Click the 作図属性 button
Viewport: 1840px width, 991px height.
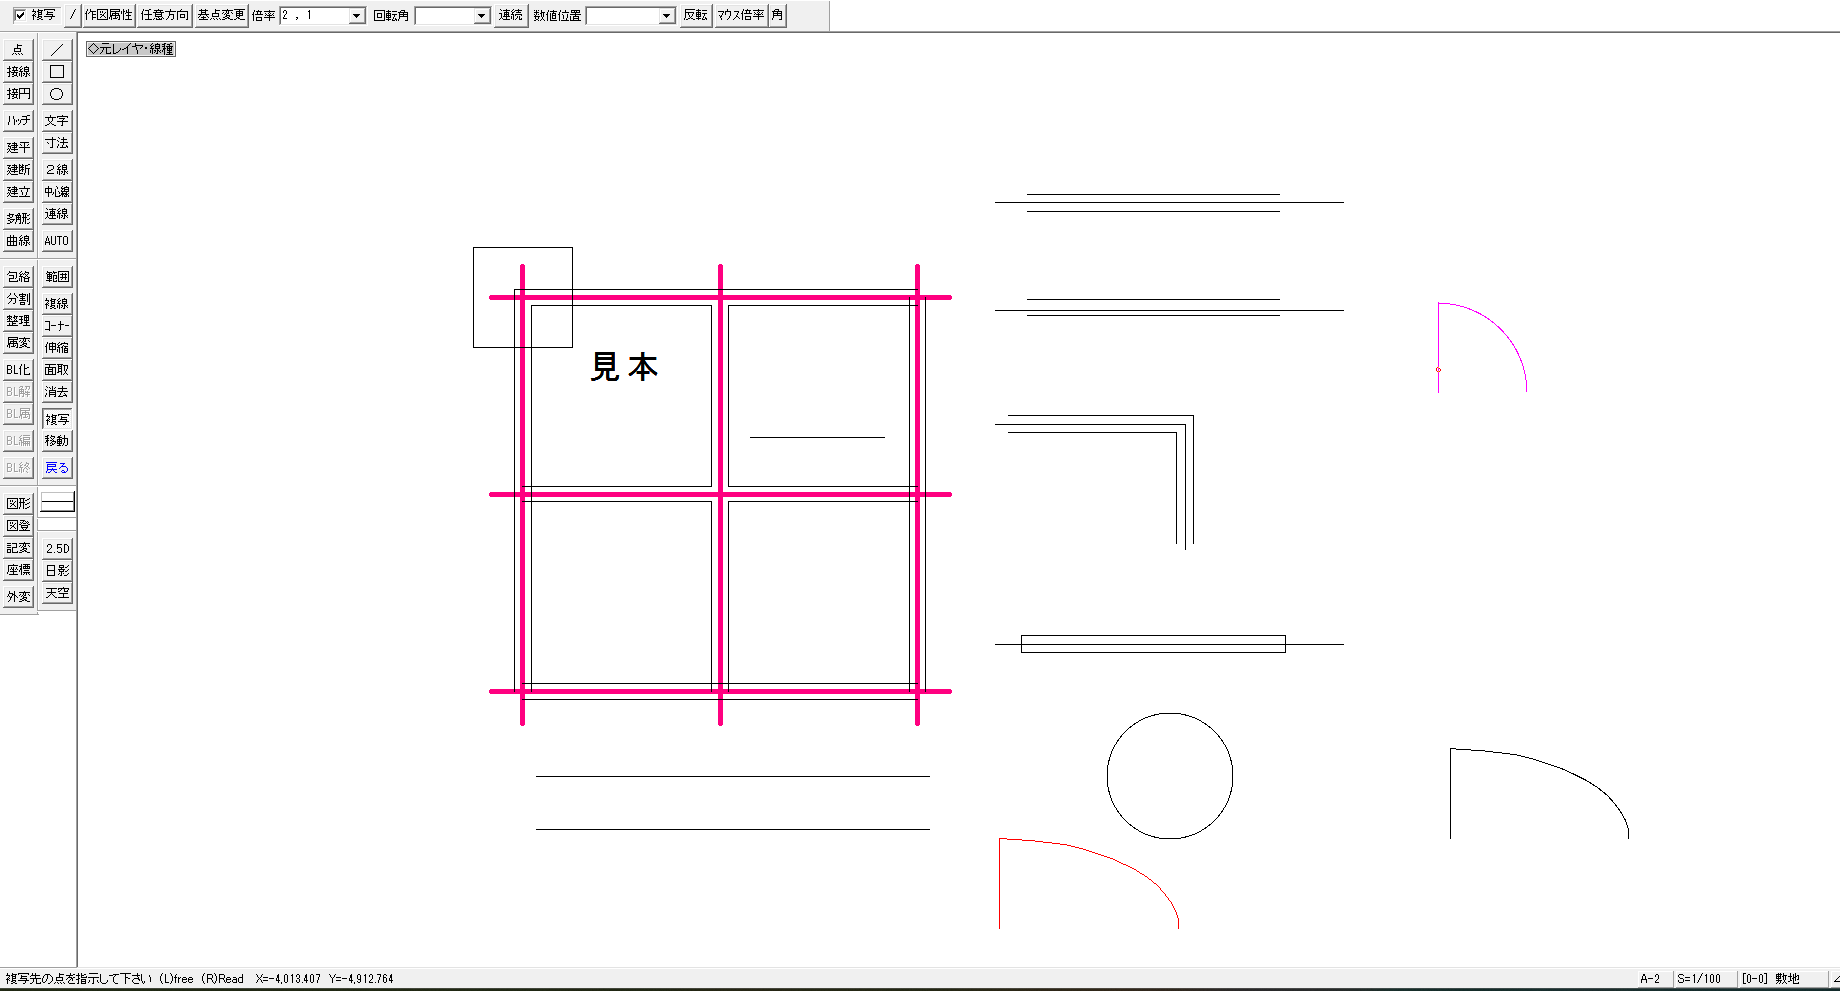tap(108, 15)
